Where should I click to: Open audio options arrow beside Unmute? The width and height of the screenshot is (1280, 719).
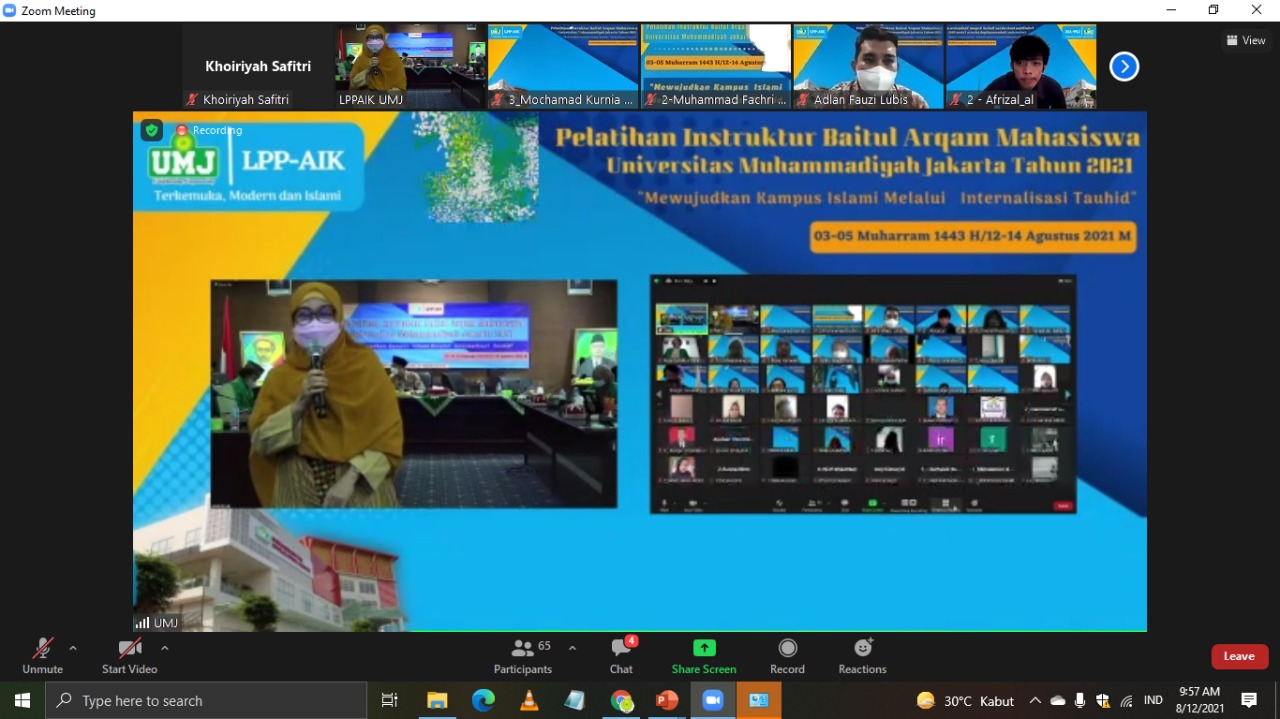click(72, 648)
